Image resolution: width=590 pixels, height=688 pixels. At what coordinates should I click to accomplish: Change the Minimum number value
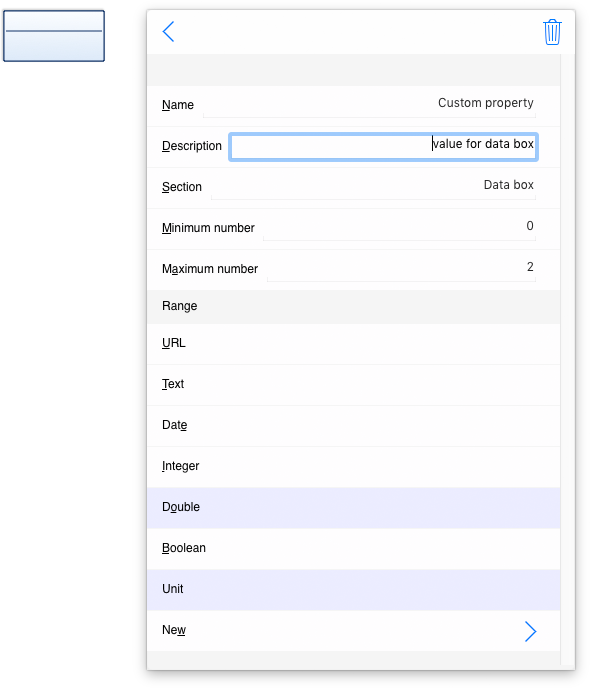coord(399,227)
